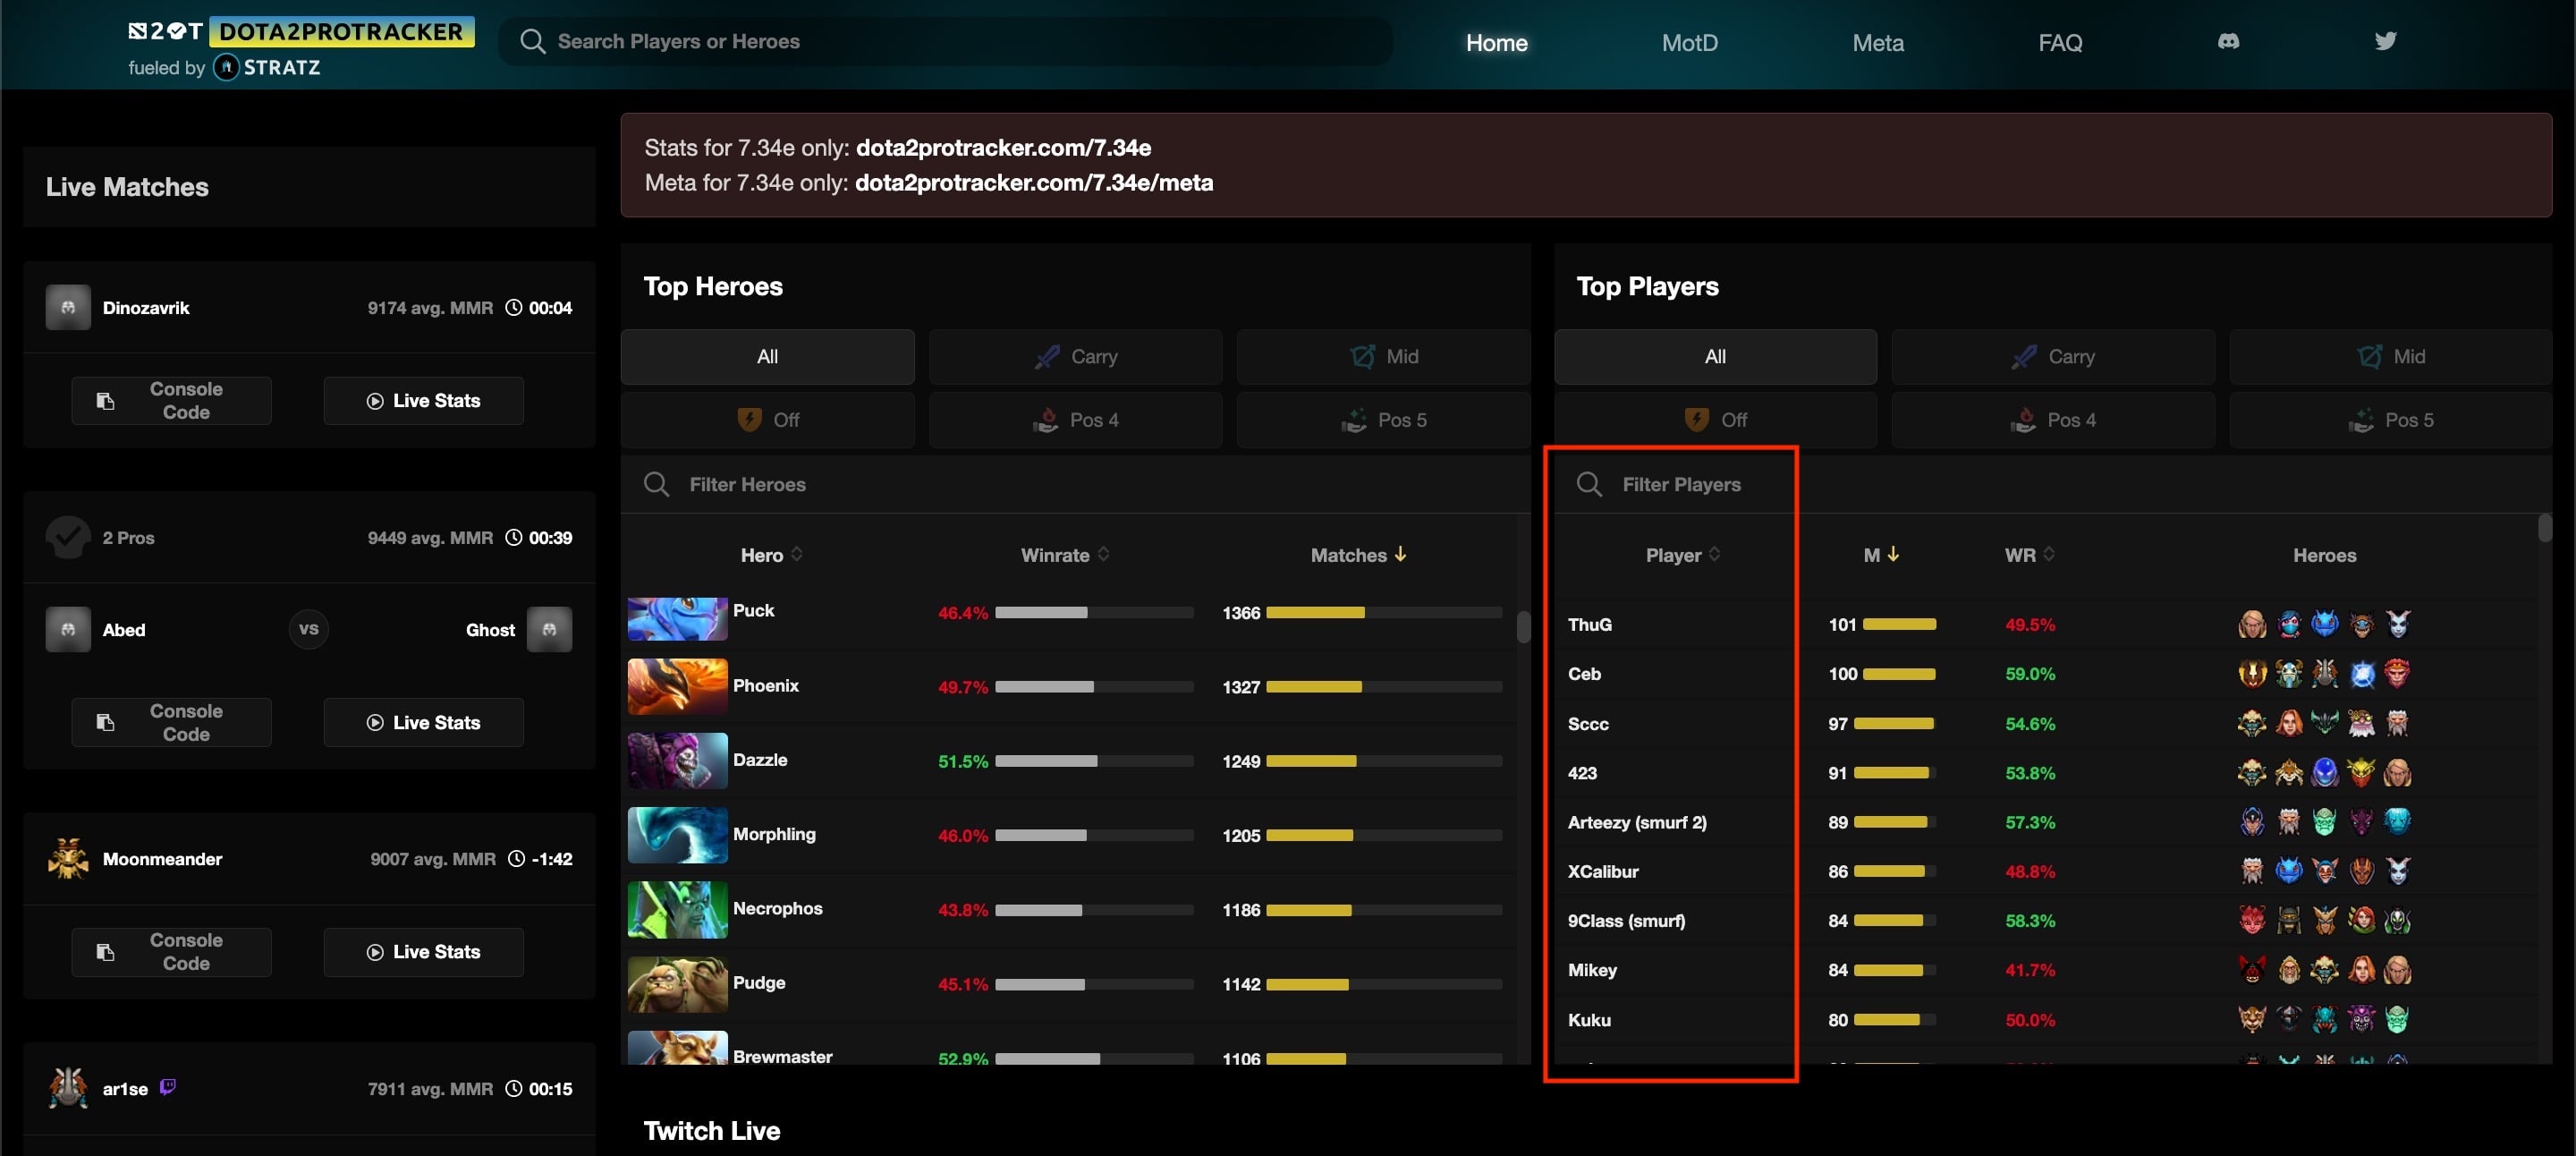This screenshot has width=2576, height=1156.
Task: Click Moonmeander's hero avatar icon
Action: tap(68, 859)
